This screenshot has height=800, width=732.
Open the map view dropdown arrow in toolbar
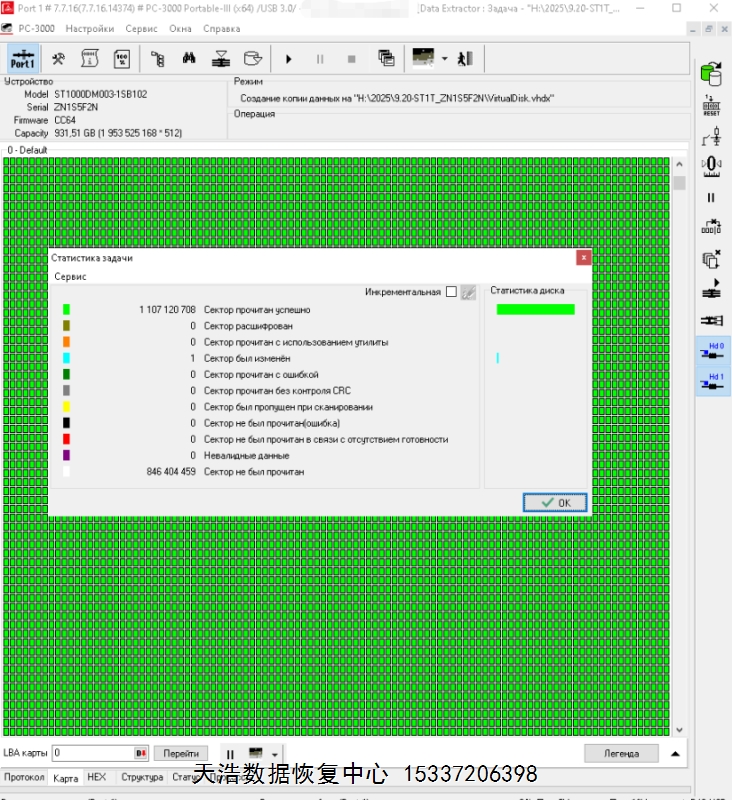tap(443, 58)
